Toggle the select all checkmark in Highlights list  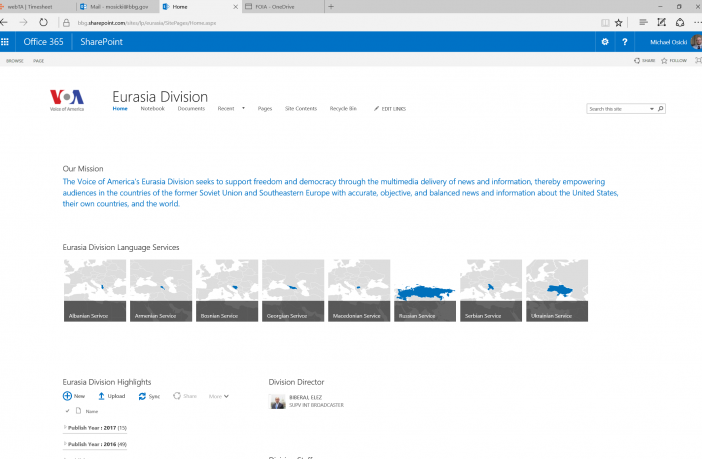[x=67, y=411]
